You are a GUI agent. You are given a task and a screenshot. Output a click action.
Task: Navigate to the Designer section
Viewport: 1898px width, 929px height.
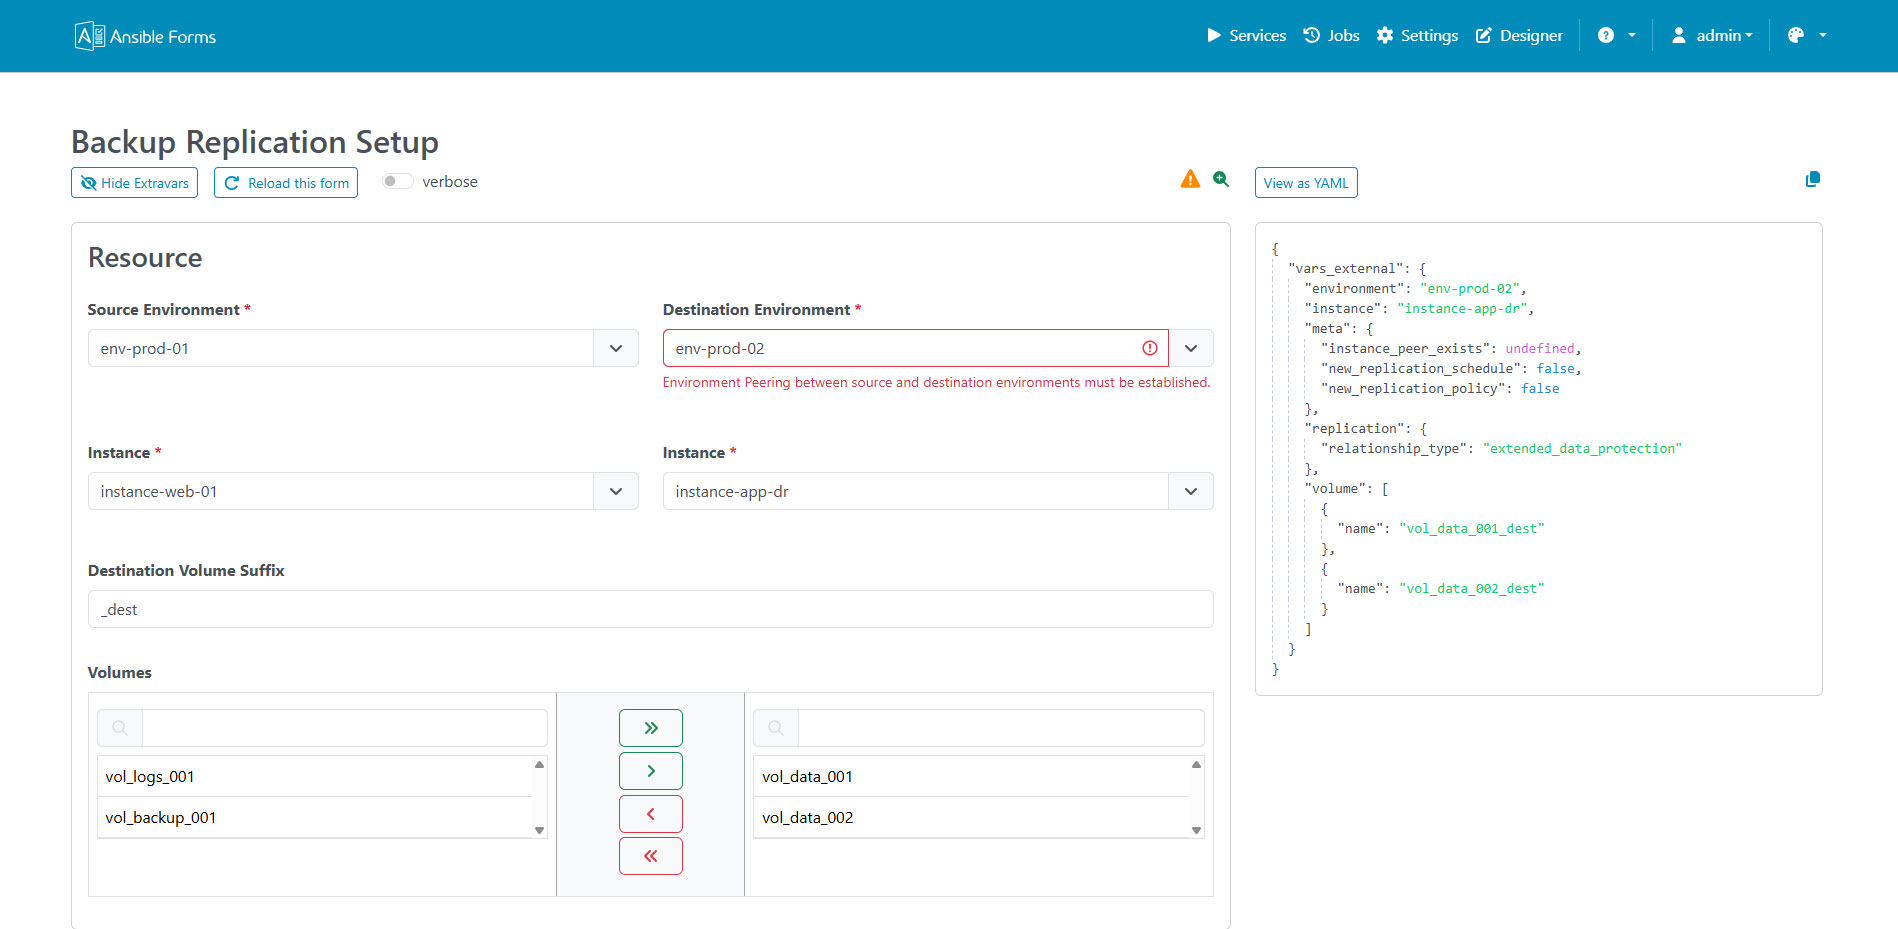pyautogui.click(x=1519, y=35)
